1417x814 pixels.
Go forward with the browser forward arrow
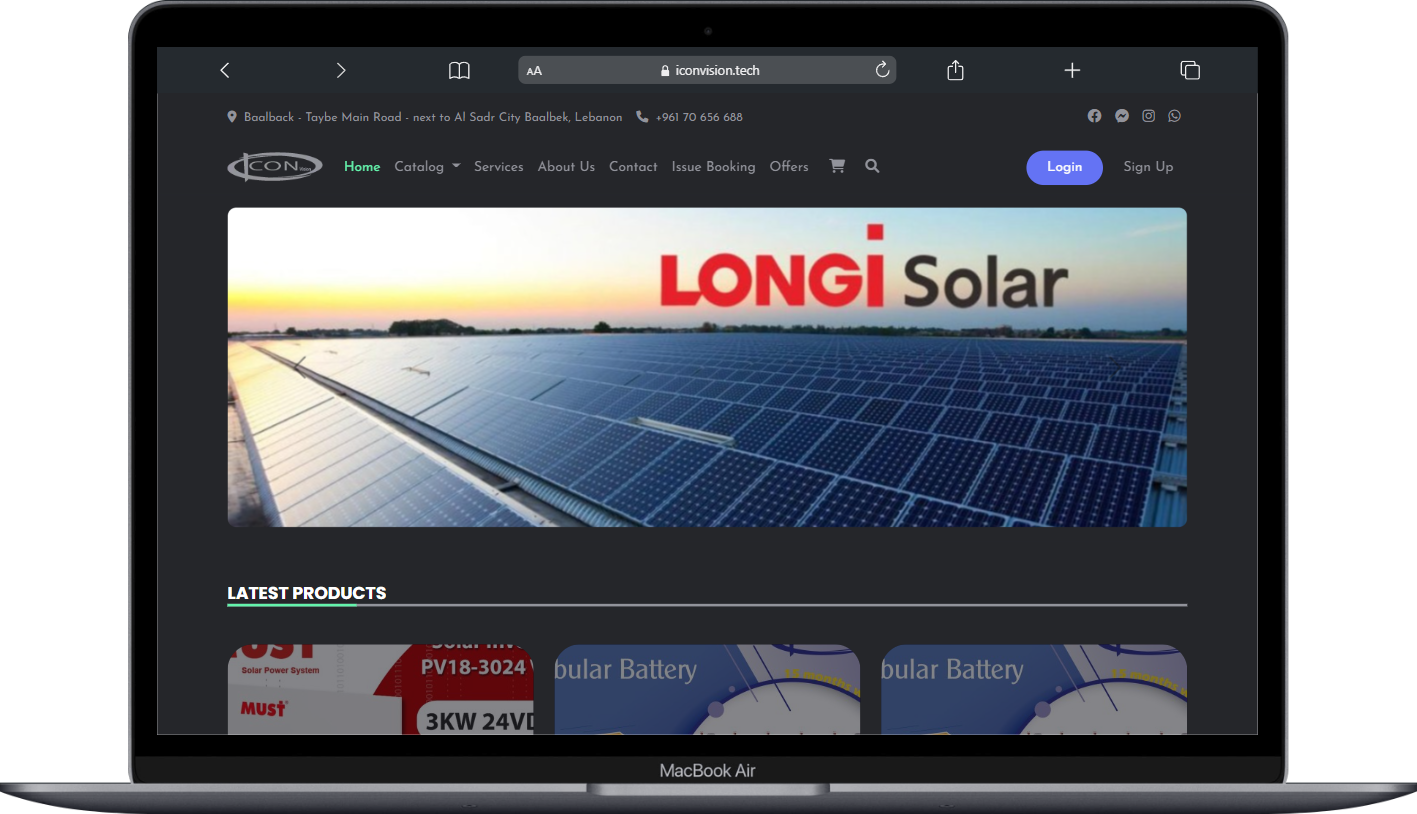341,70
